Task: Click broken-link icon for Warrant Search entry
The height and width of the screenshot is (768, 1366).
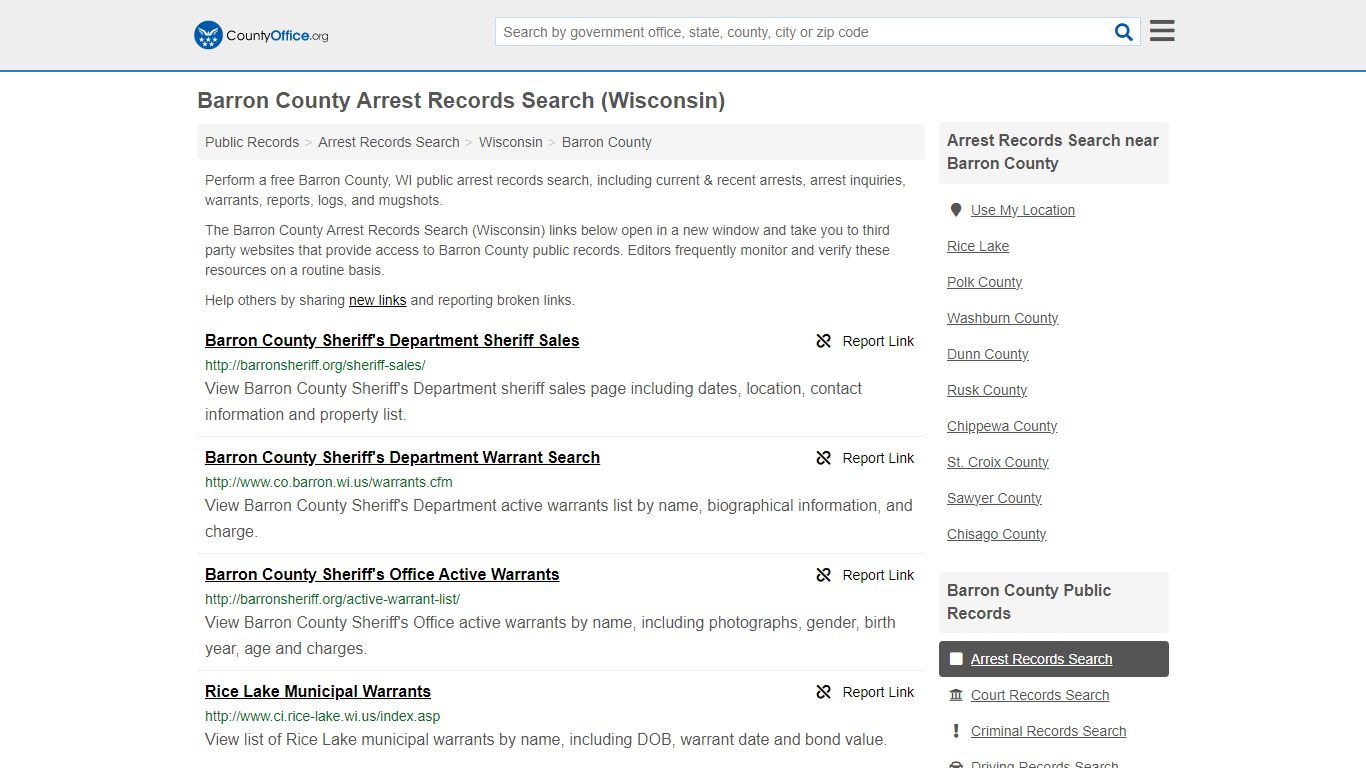Action: pos(824,458)
